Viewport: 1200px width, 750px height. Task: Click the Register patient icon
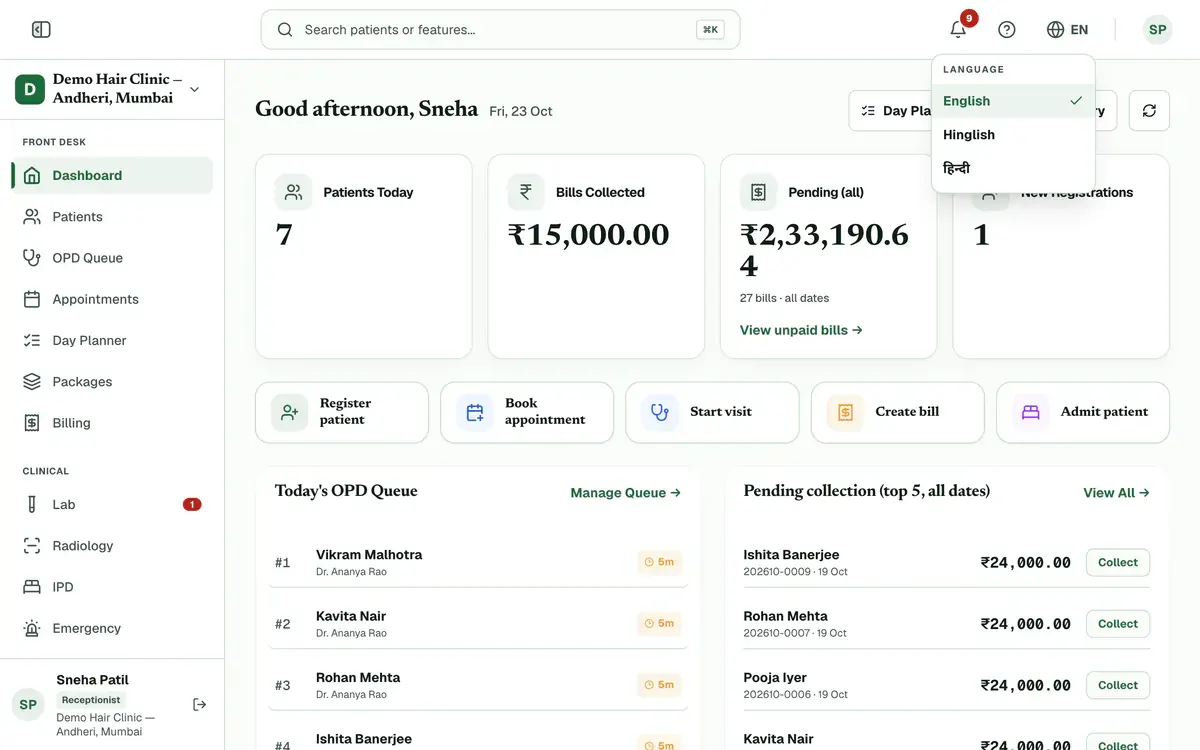coord(290,412)
